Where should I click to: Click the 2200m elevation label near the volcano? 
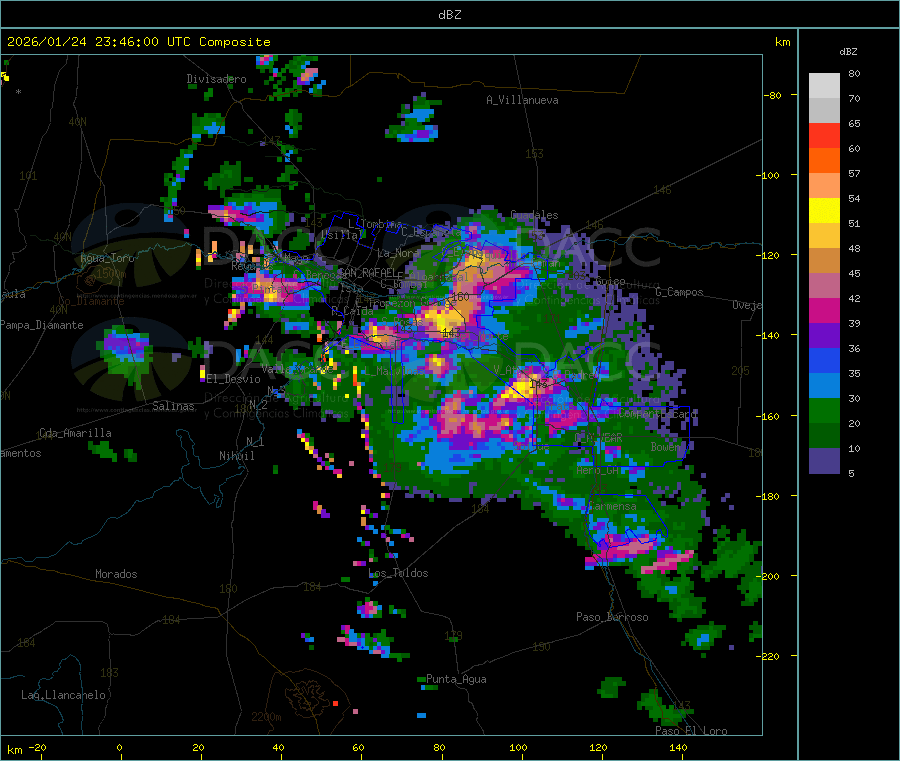pos(266,717)
